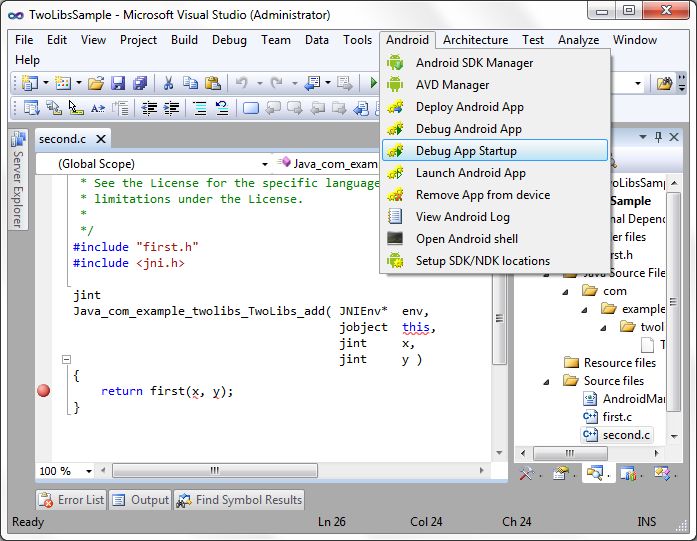Start debugging with the green play icon
The width and height of the screenshot is (697, 541).
coord(373,83)
